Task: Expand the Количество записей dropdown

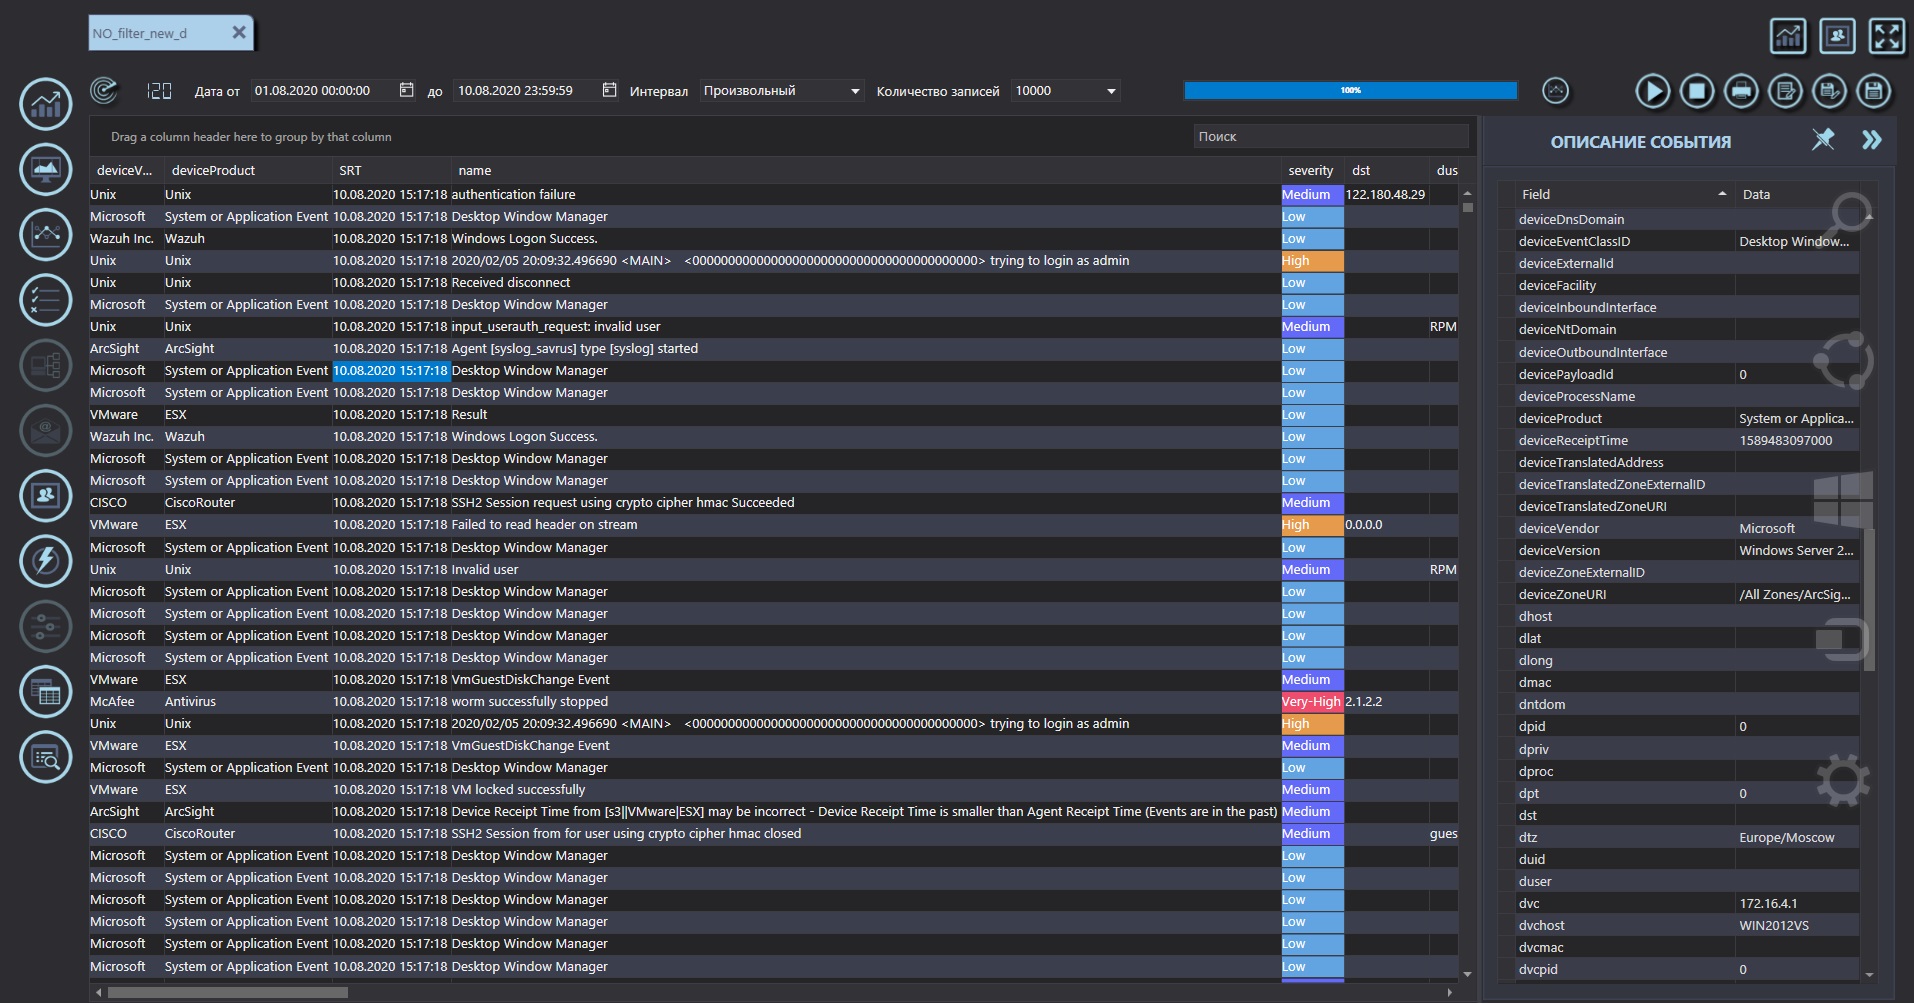Action: [1065, 91]
